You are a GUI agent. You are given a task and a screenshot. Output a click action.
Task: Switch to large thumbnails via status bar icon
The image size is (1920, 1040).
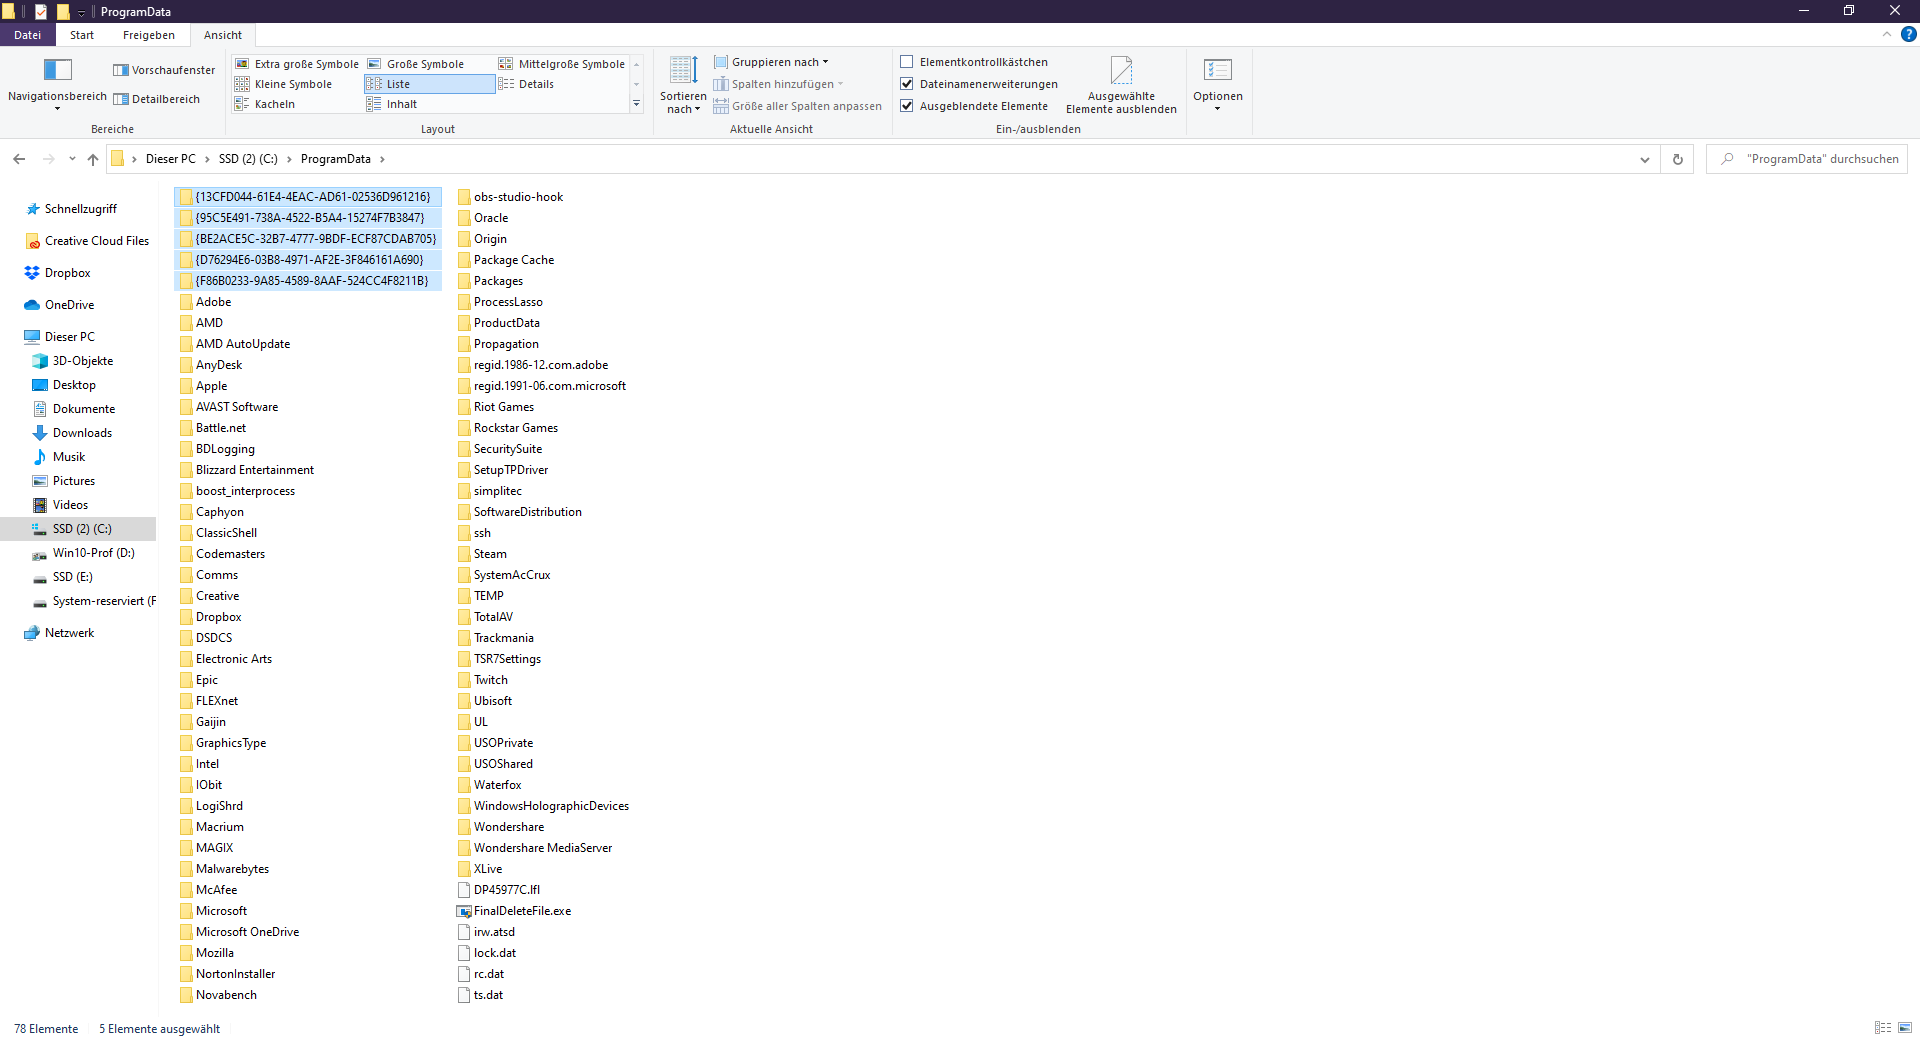click(1905, 1028)
